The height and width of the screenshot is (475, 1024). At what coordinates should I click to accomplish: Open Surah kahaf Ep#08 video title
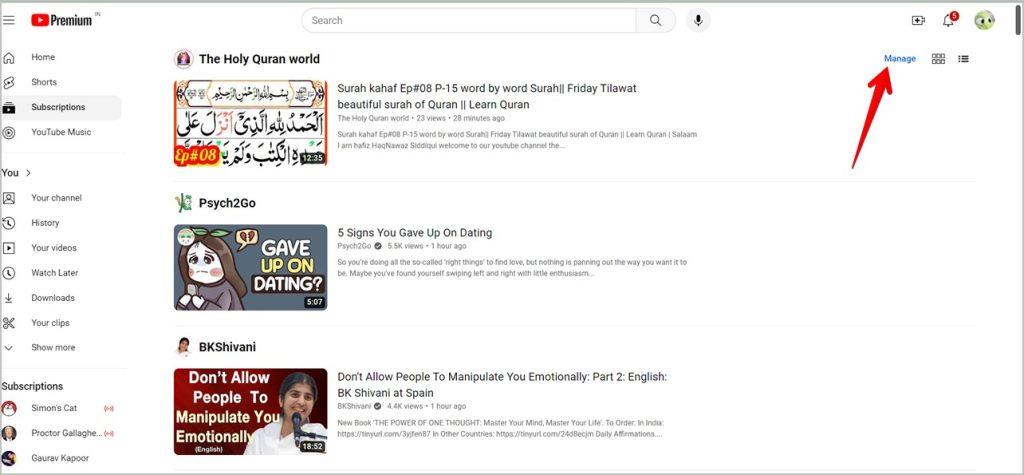click(487, 96)
